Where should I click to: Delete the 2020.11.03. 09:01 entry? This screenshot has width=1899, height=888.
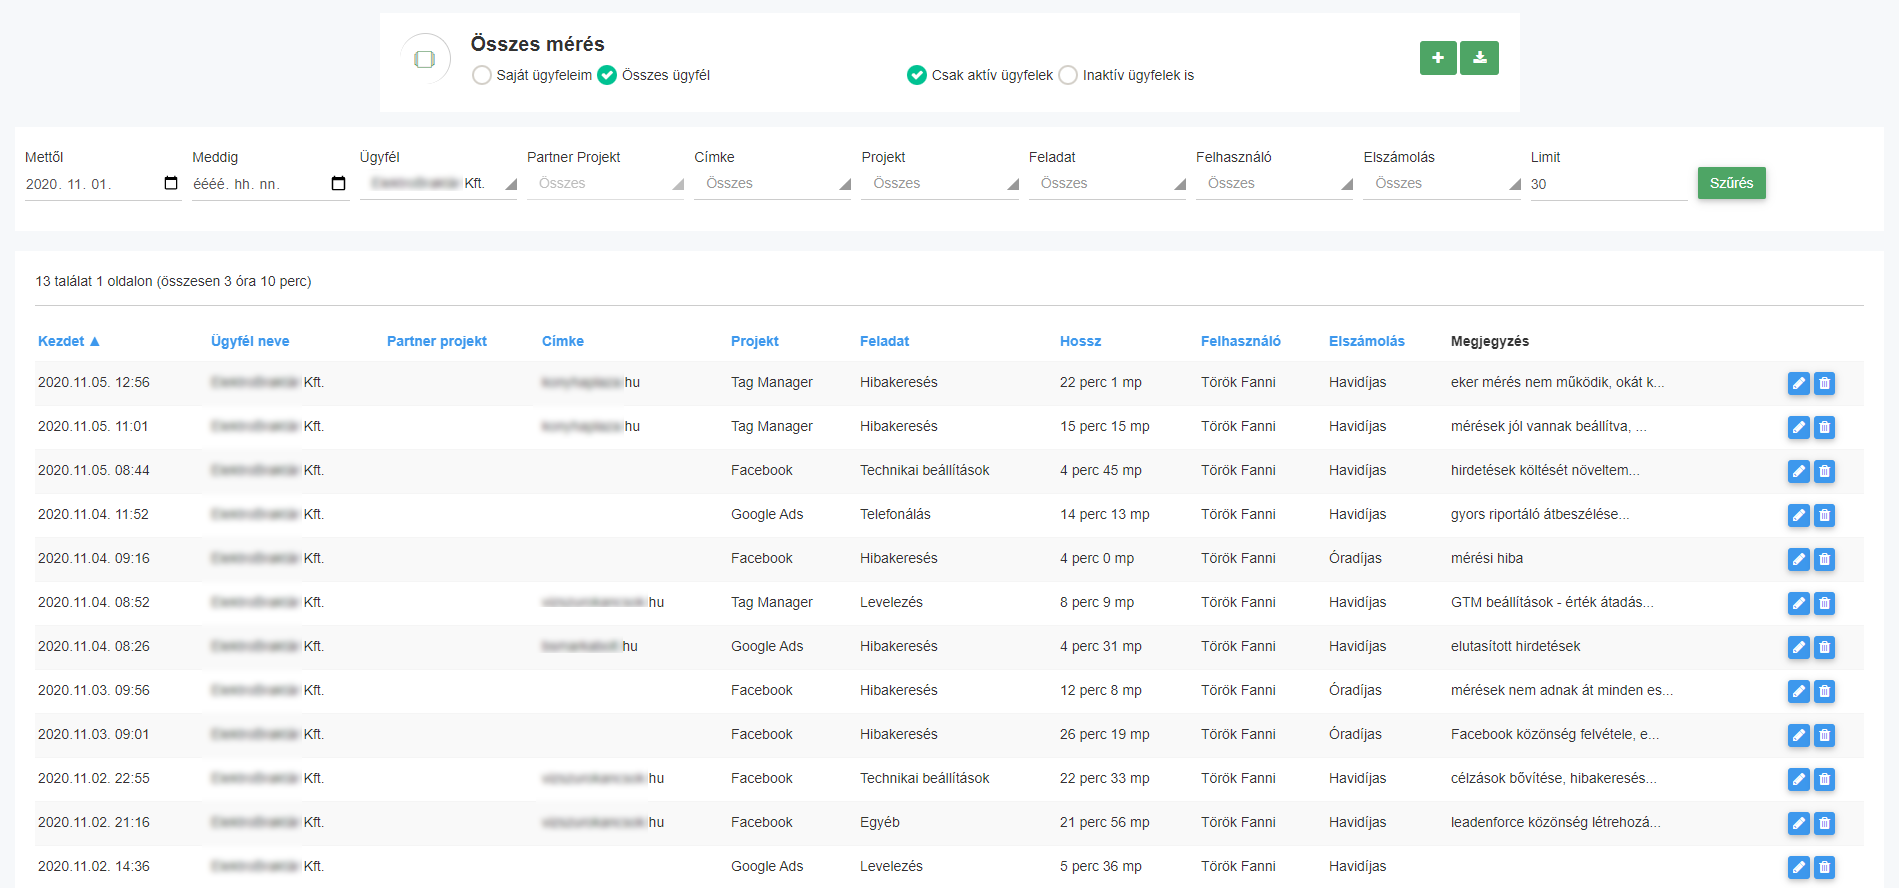coord(1824,735)
